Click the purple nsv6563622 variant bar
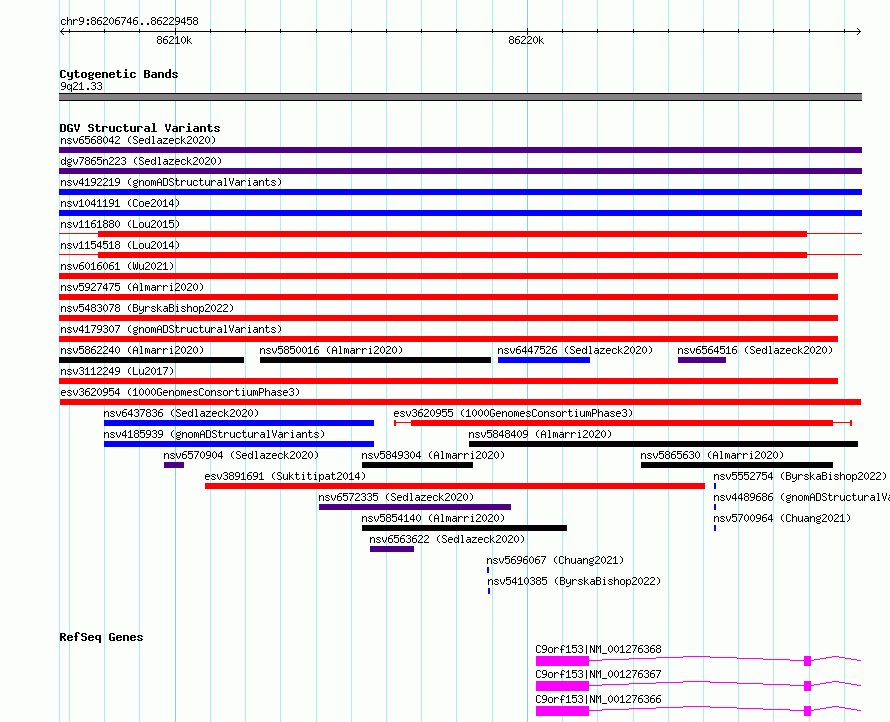Image resolution: width=890 pixels, height=722 pixels. point(392,549)
